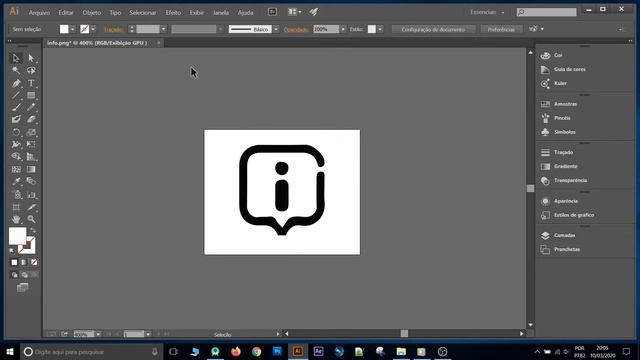The width and height of the screenshot is (640, 360).
Task: Open the Editar menu
Action: [x=66, y=13]
